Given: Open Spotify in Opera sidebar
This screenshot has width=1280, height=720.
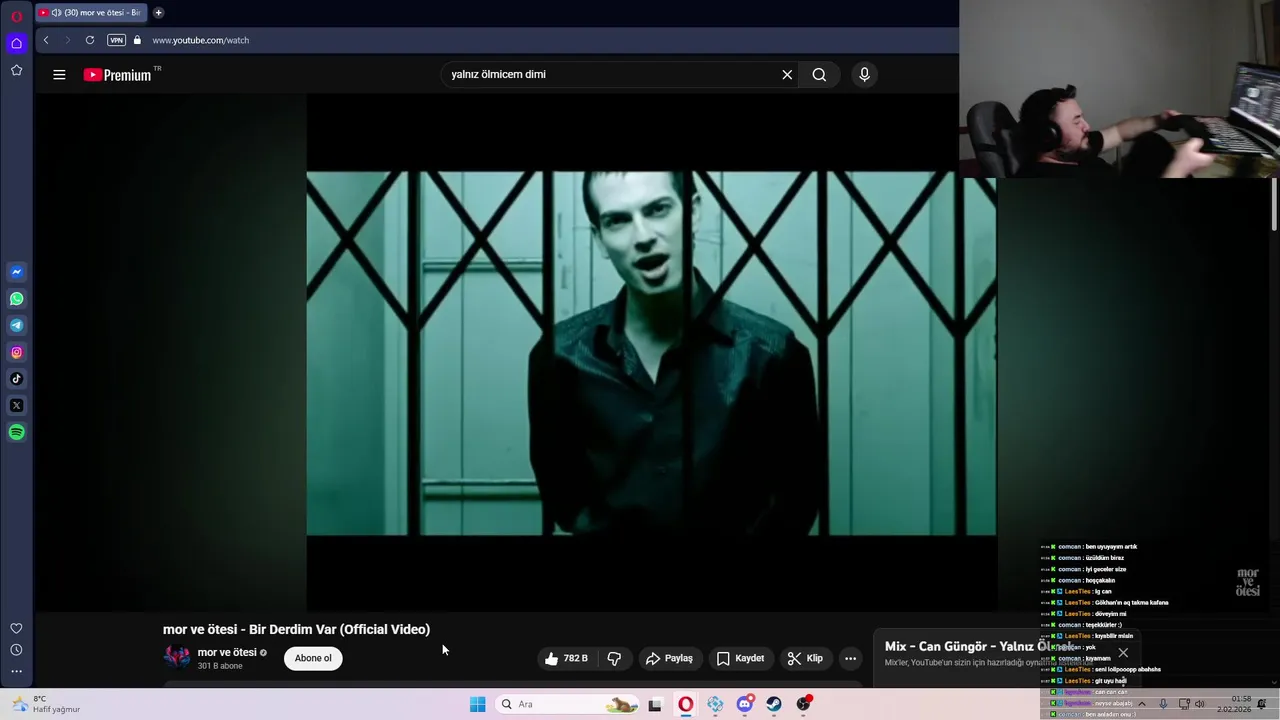Looking at the screenshot, I should pyautogui.click(x=16, y=432).
